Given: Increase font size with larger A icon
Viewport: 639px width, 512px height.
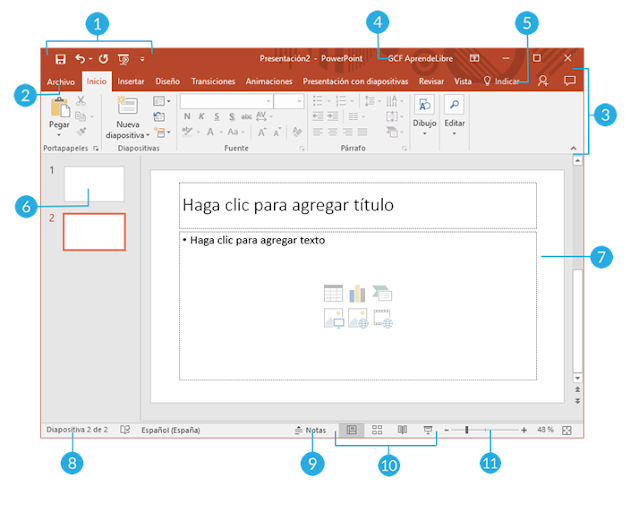Looking at the screenshot, I should 262,132.
